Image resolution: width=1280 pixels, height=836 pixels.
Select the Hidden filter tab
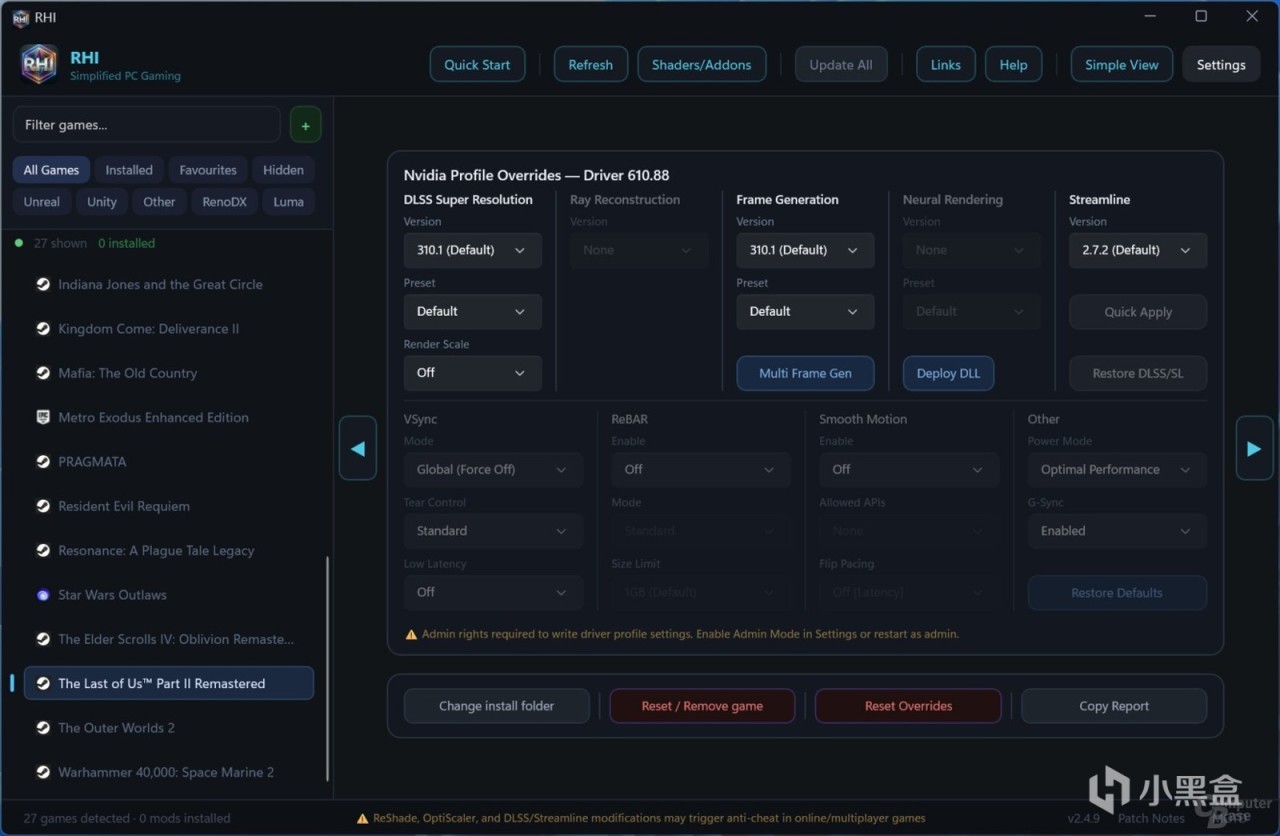283,170
